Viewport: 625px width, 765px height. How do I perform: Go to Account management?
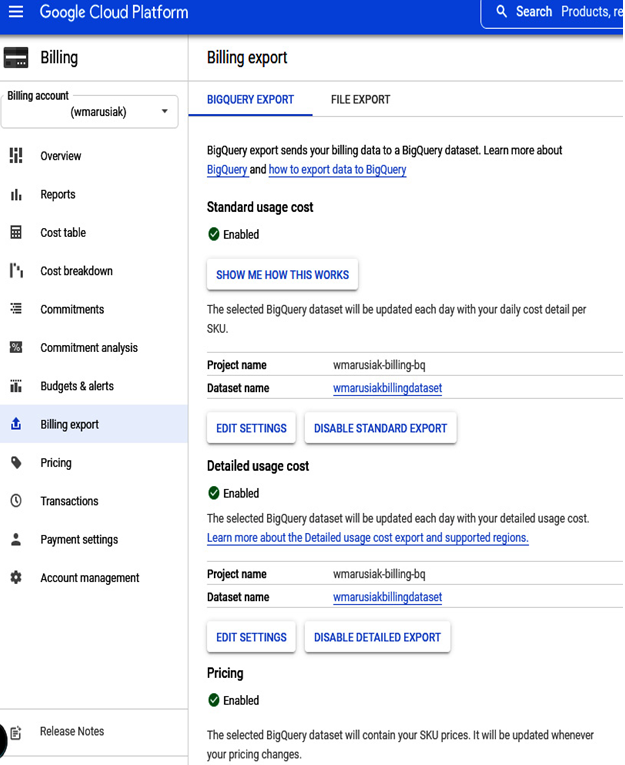tap(94, 578)
